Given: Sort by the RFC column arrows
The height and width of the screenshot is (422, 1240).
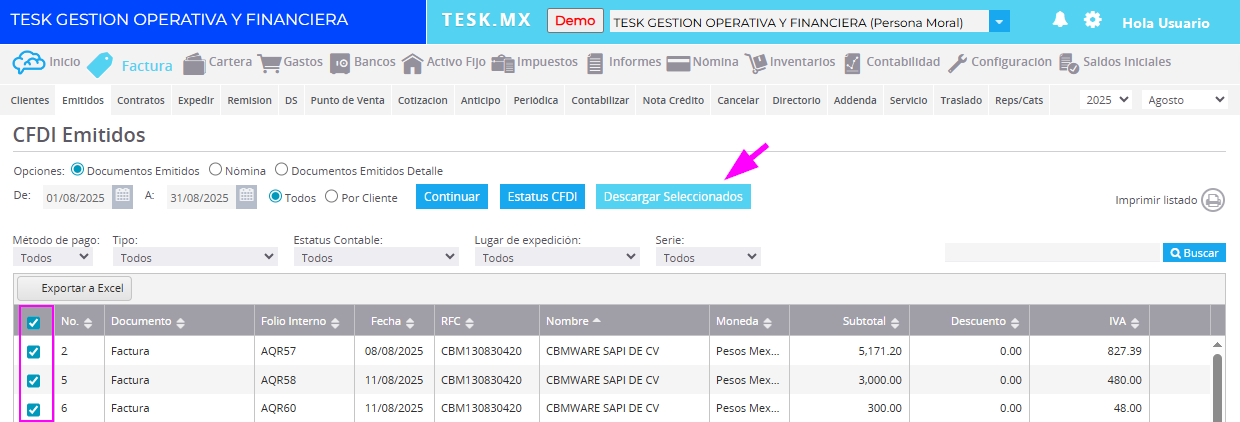Looking at the screenshot, I should point(469,322).
